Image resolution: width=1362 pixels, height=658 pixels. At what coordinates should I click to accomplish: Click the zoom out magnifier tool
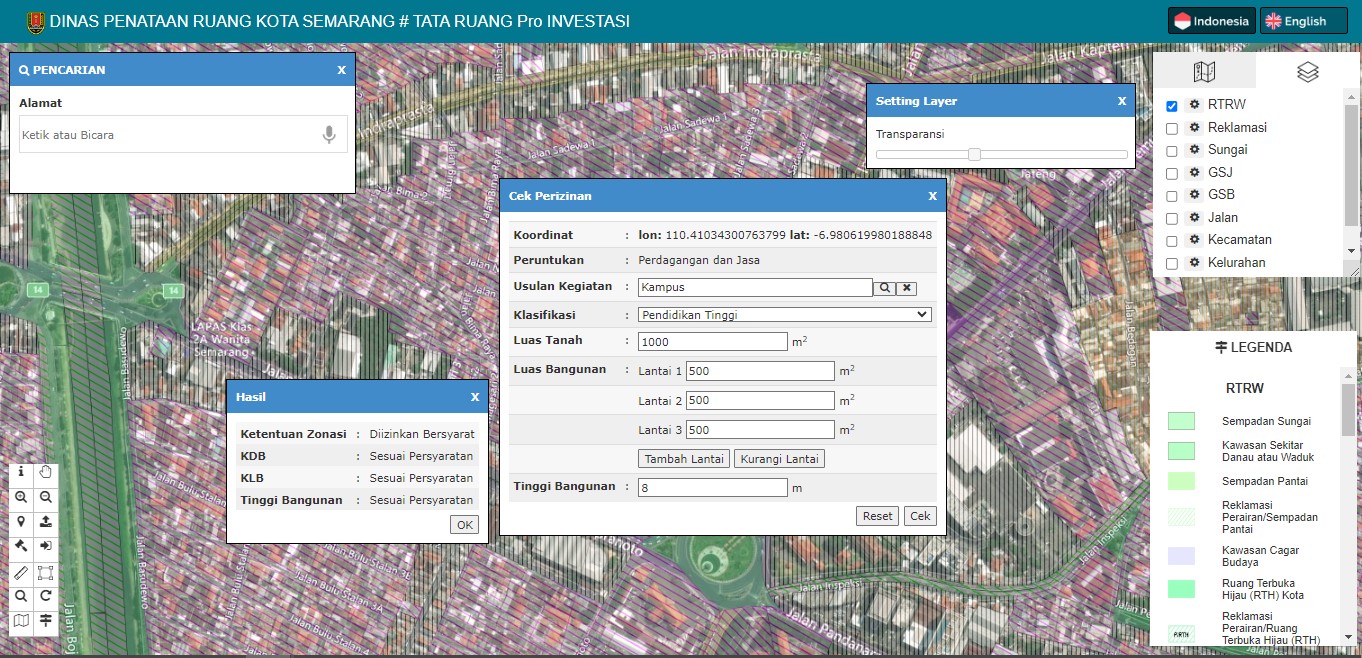46,497
